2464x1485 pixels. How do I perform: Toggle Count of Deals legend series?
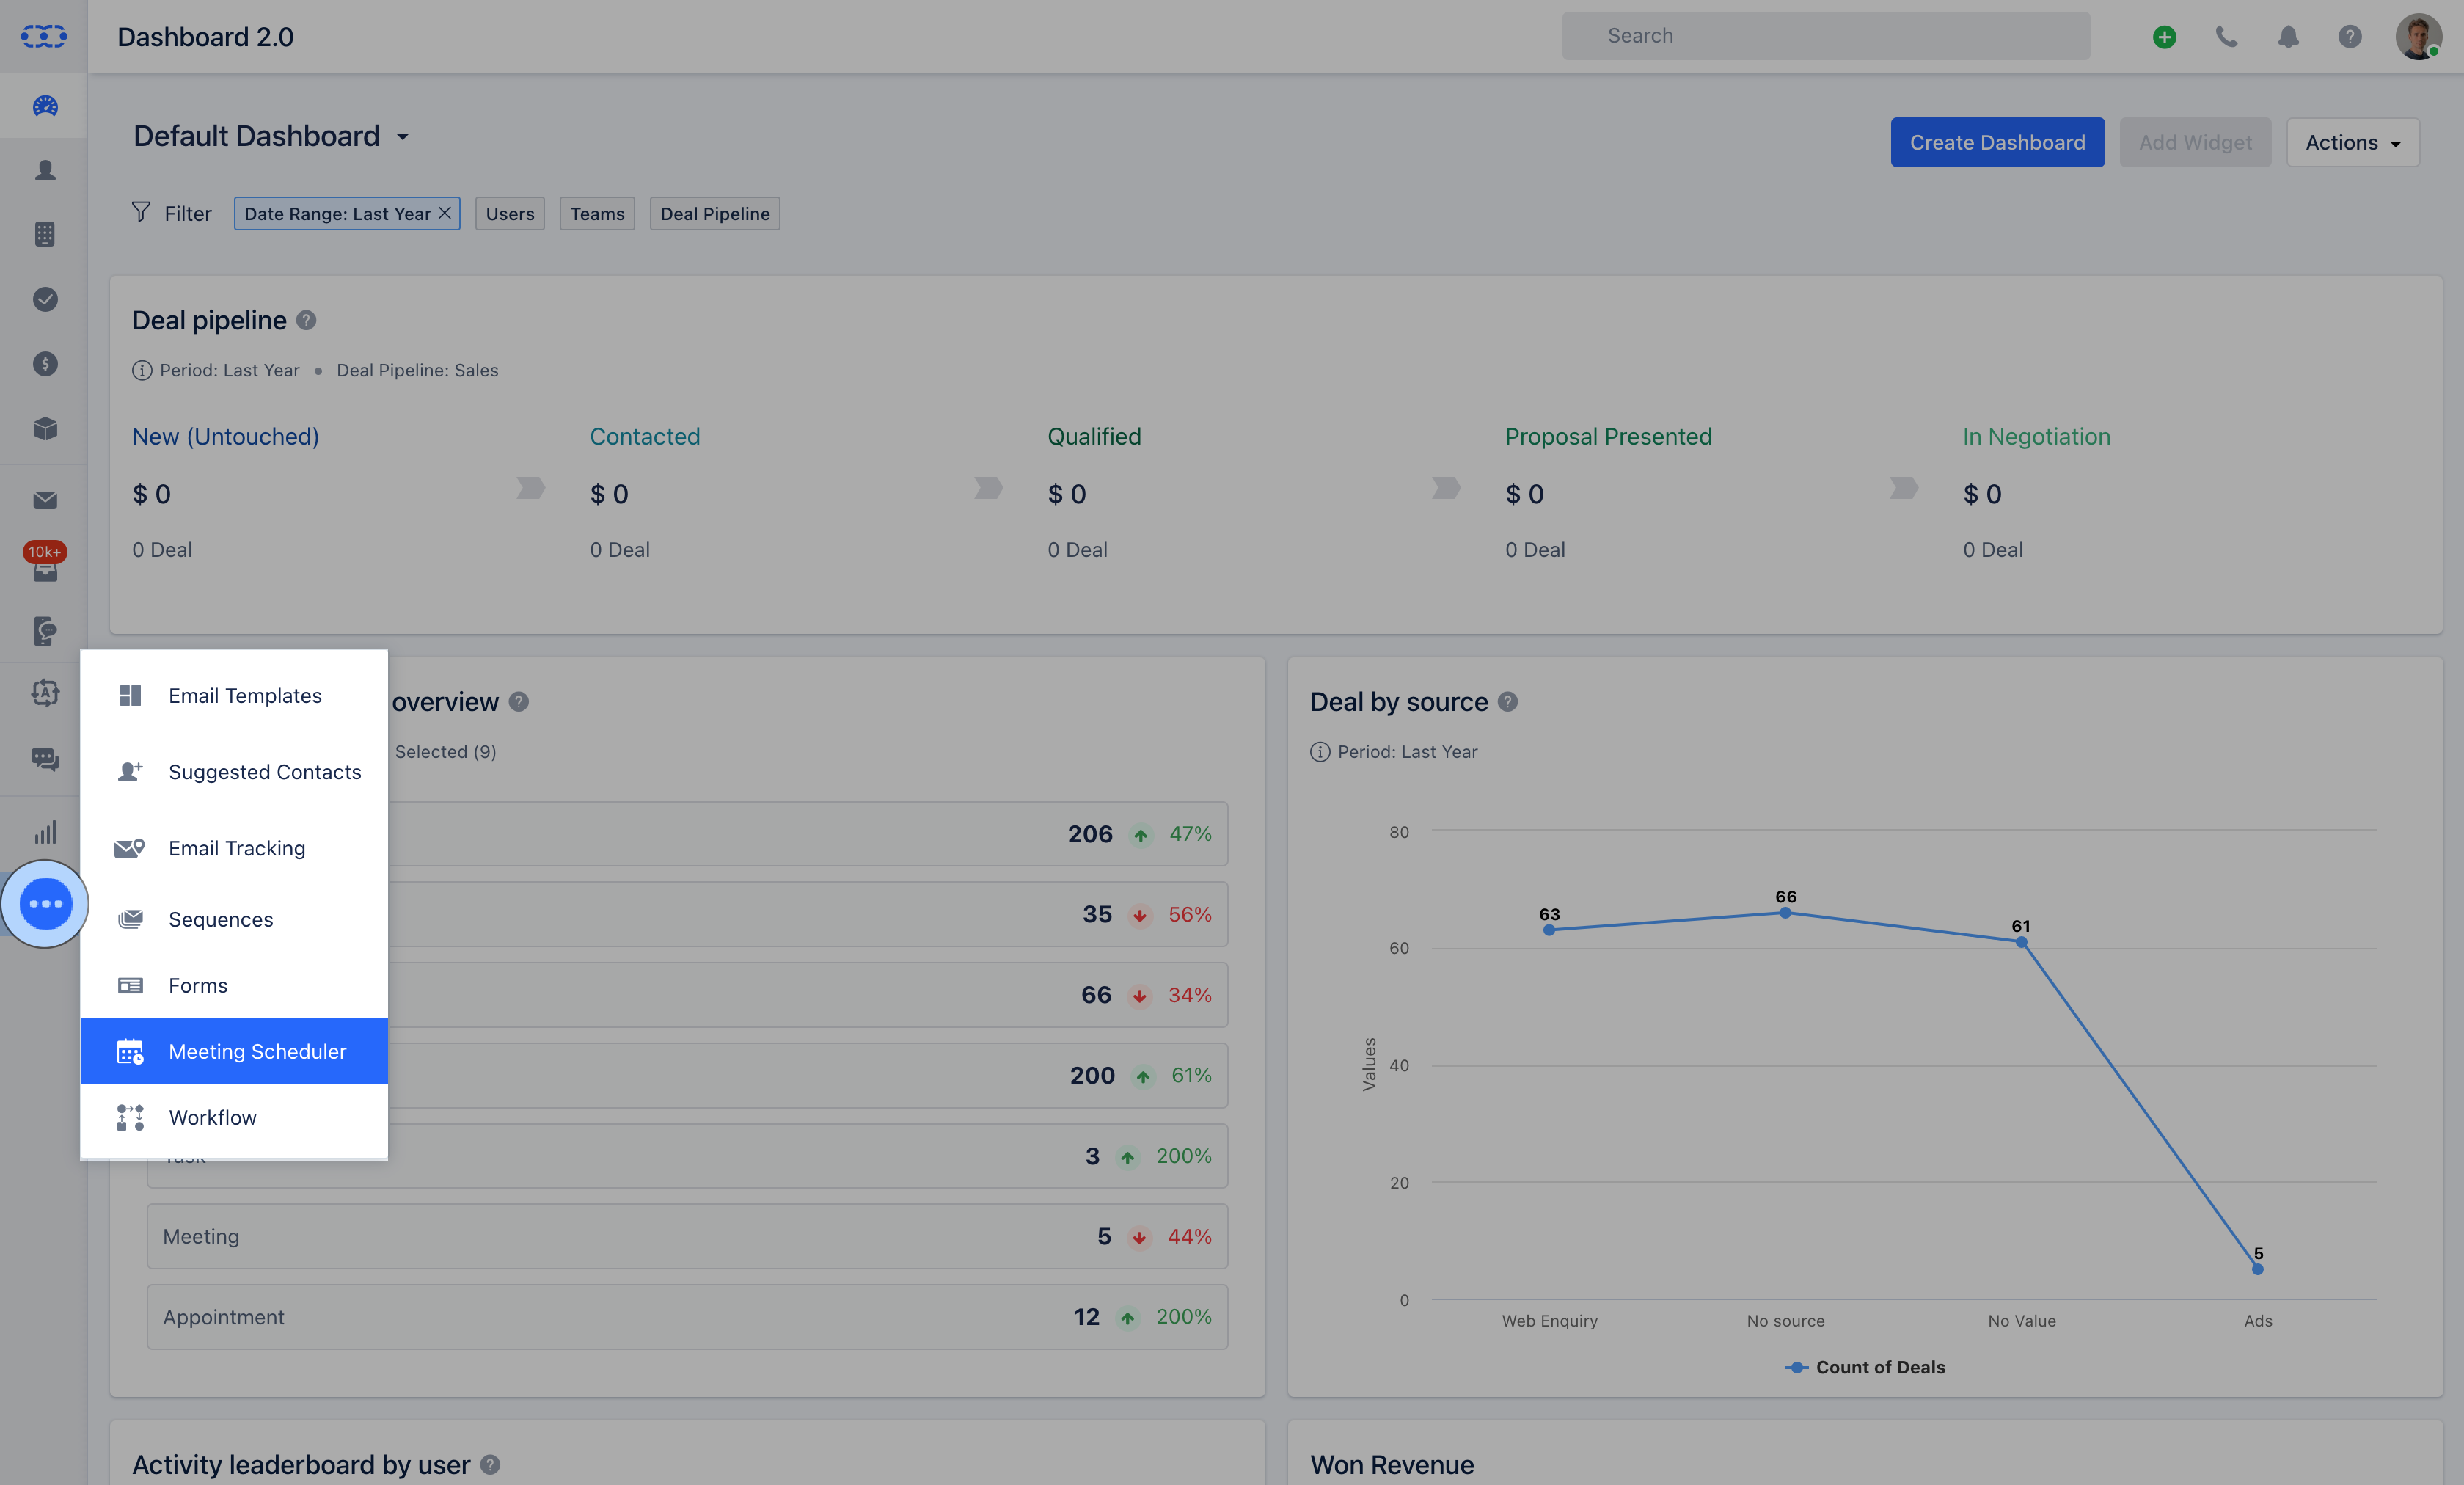pyautogui.click(x=1865, y=1367)
